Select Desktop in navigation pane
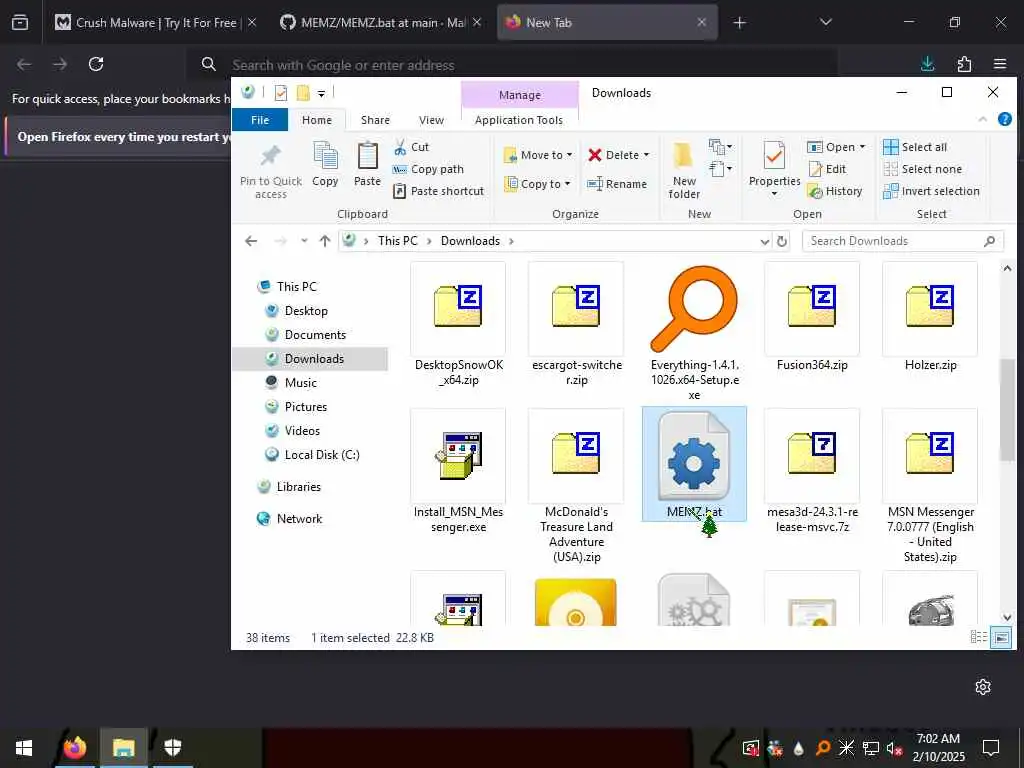Viewport: 1024px width, 768px height. pos(306,311)
